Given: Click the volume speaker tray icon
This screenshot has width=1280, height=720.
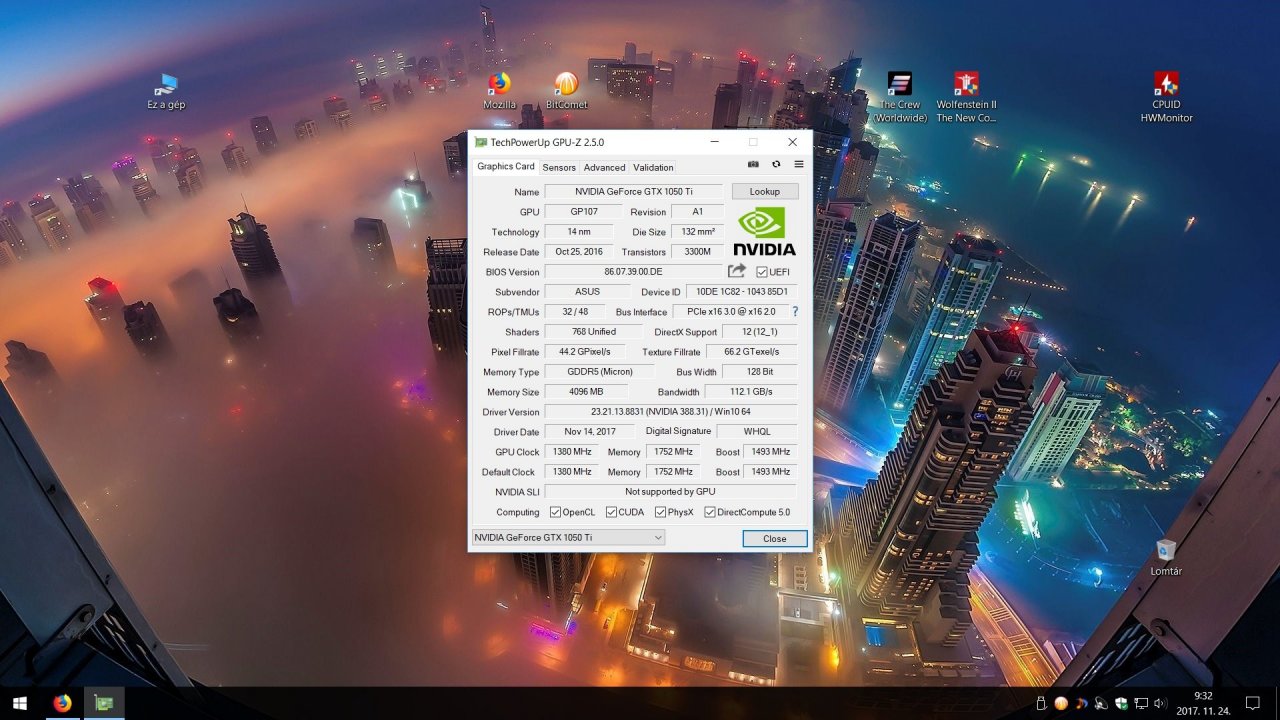Looking at the screenshot, I should click(1160, 703).
